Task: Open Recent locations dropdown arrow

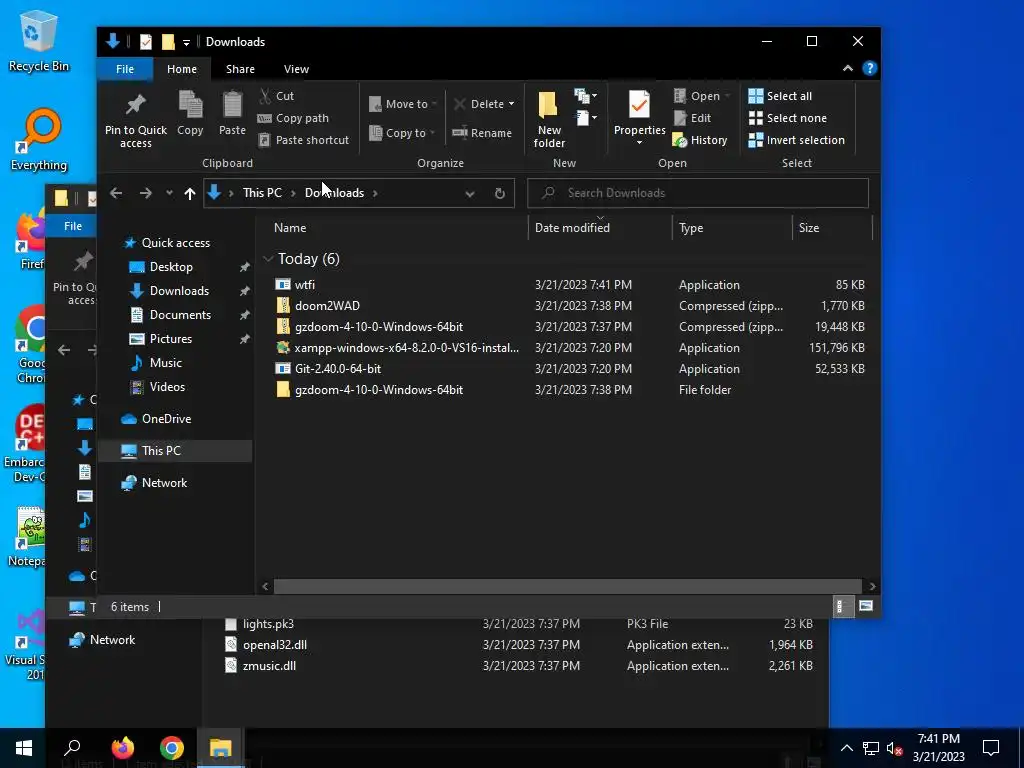Action: point(169,193)
